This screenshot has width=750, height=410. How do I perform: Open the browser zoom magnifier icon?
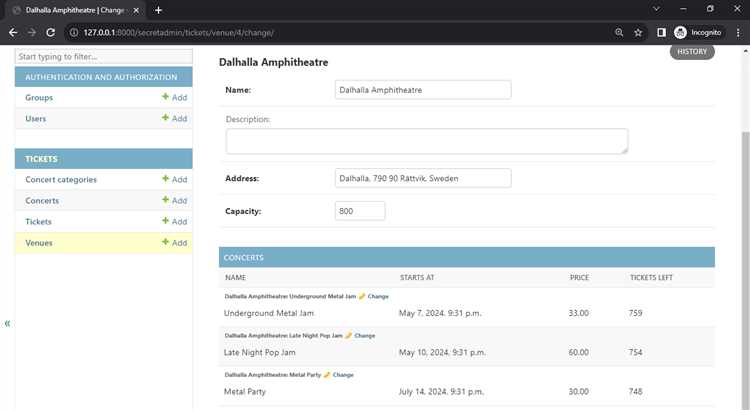(619, 33)
